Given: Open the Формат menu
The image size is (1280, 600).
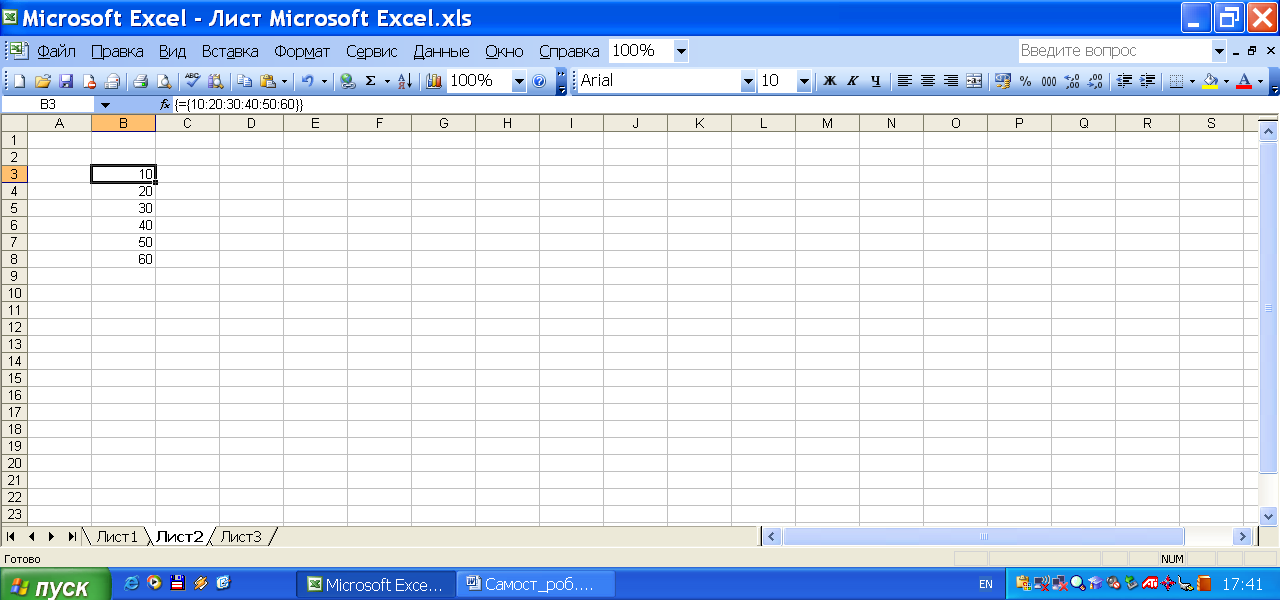Looking at the screenshot, I should point(302,51).
